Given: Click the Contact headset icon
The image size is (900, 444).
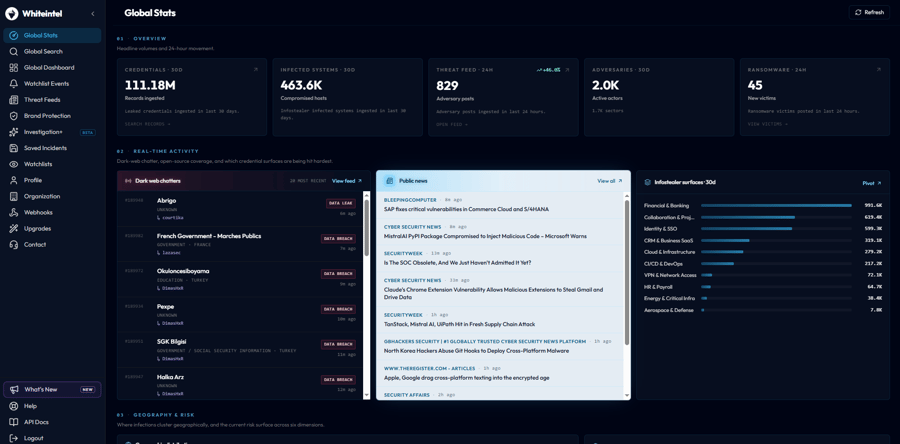Looking at the screenshot, I should [14, 244].
